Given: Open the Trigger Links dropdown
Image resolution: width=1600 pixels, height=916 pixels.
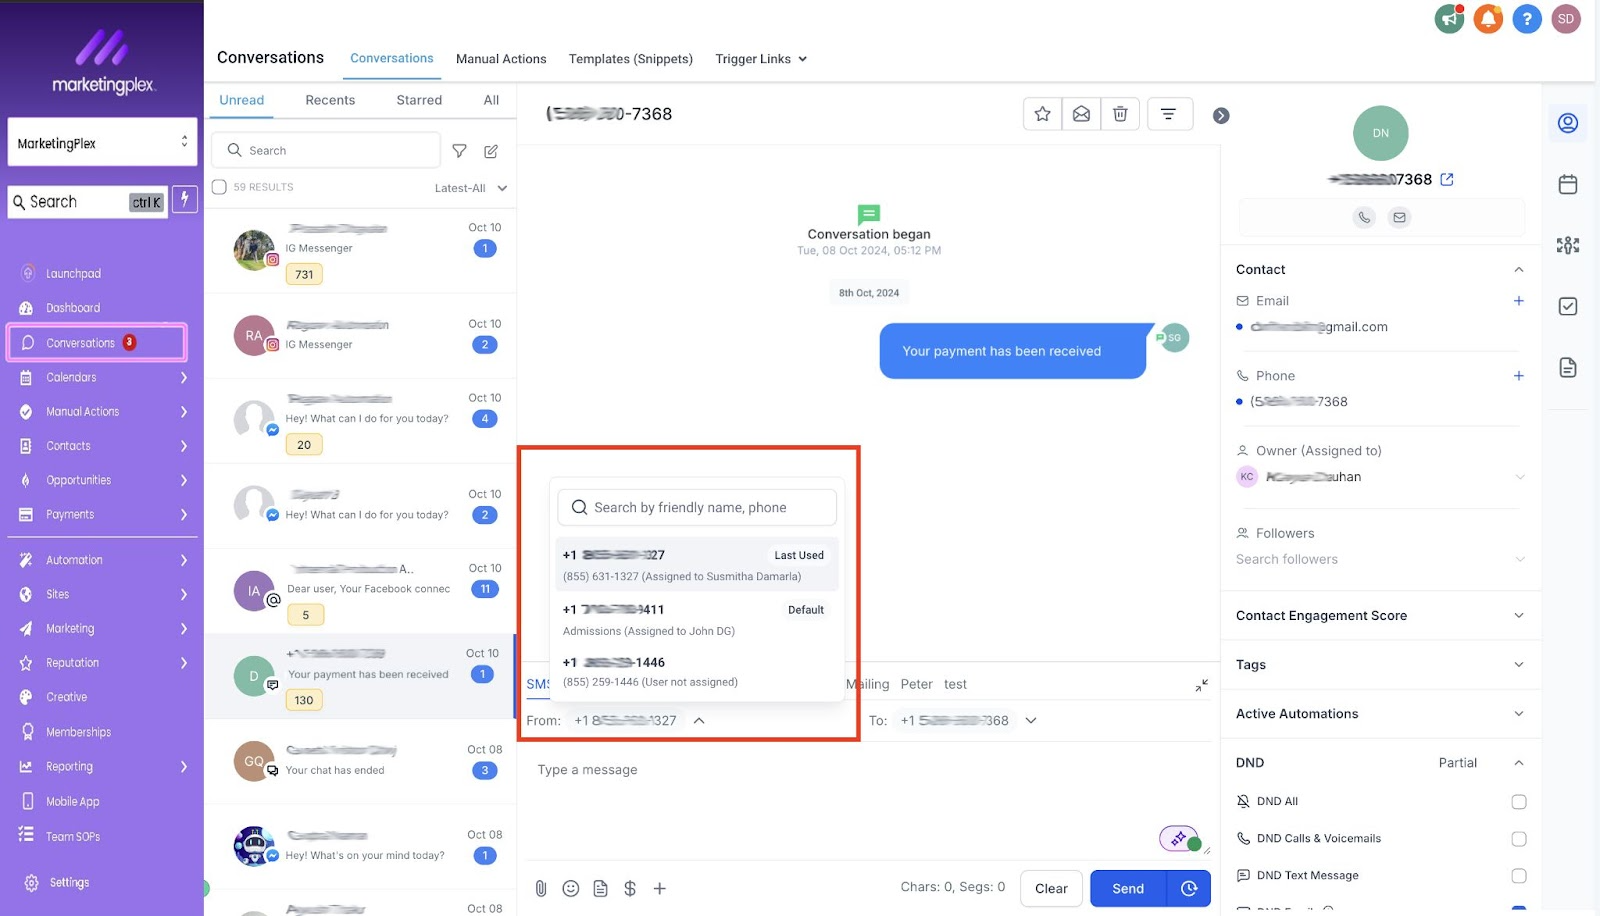Looking at the screenshot, I should point(761,59).
